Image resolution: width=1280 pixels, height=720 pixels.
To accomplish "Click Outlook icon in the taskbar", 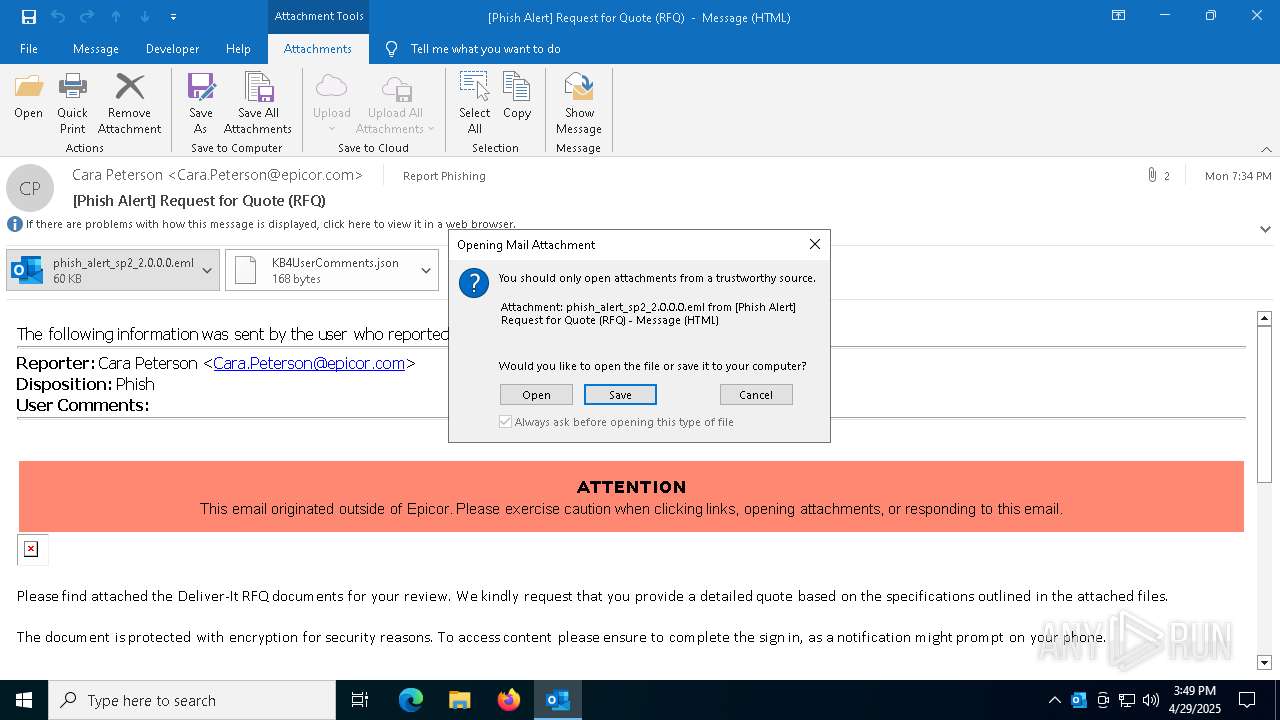I will (x=558, y=700).
